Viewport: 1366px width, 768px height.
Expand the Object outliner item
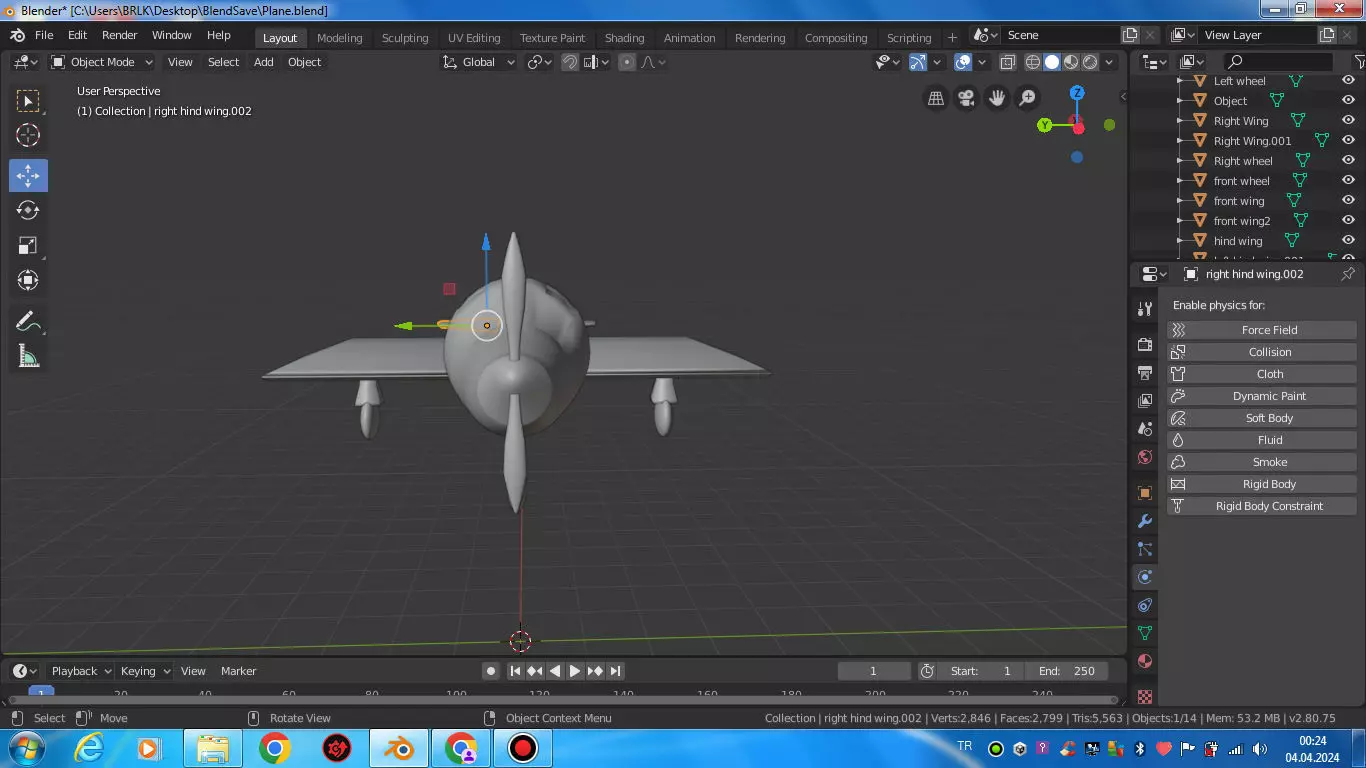pos(1180,101)
